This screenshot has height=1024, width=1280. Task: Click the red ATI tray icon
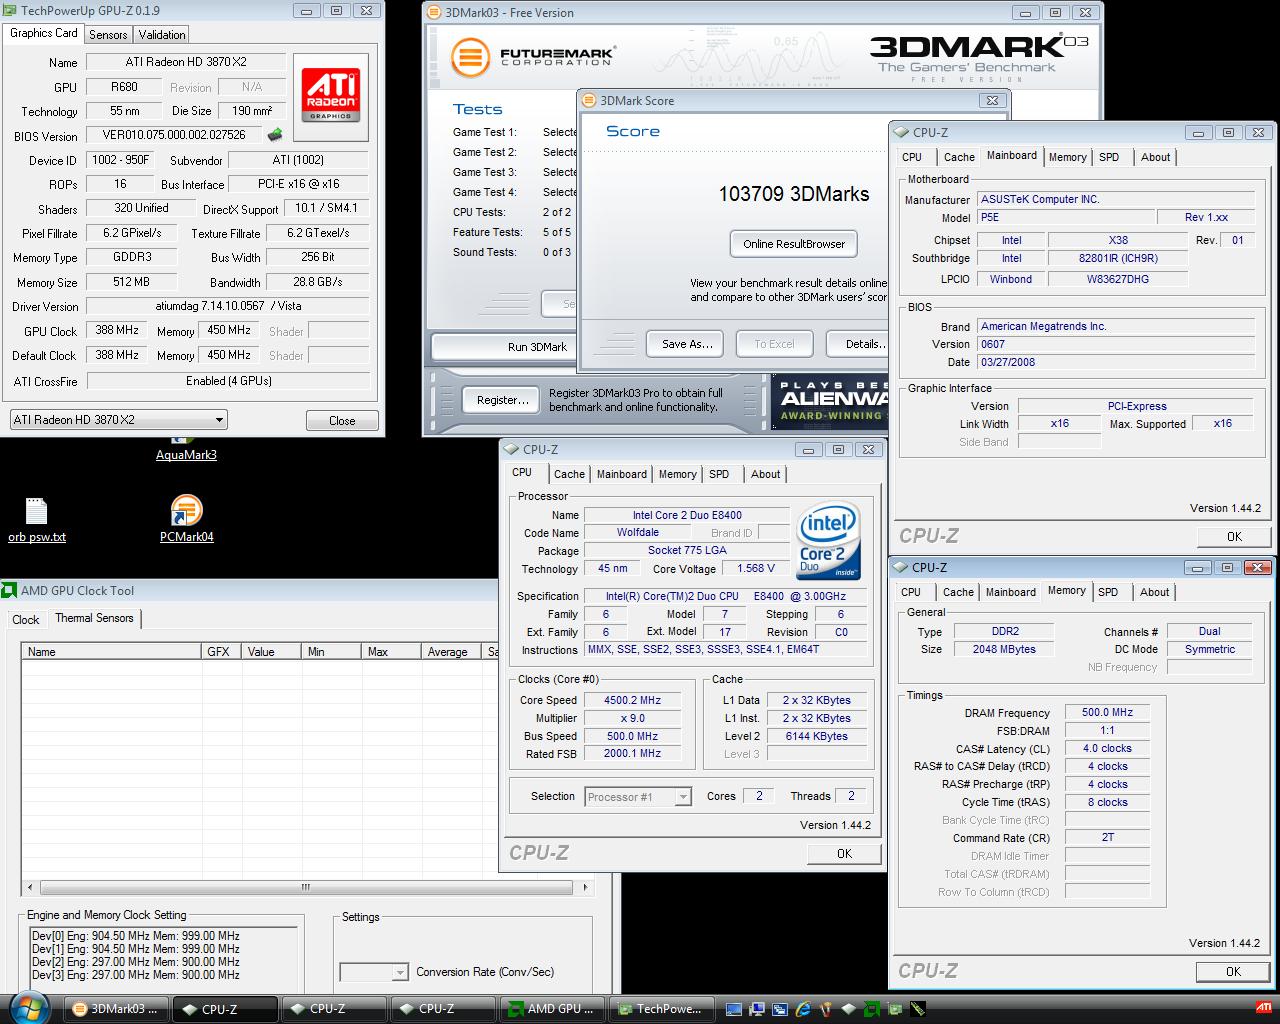1264,1008
